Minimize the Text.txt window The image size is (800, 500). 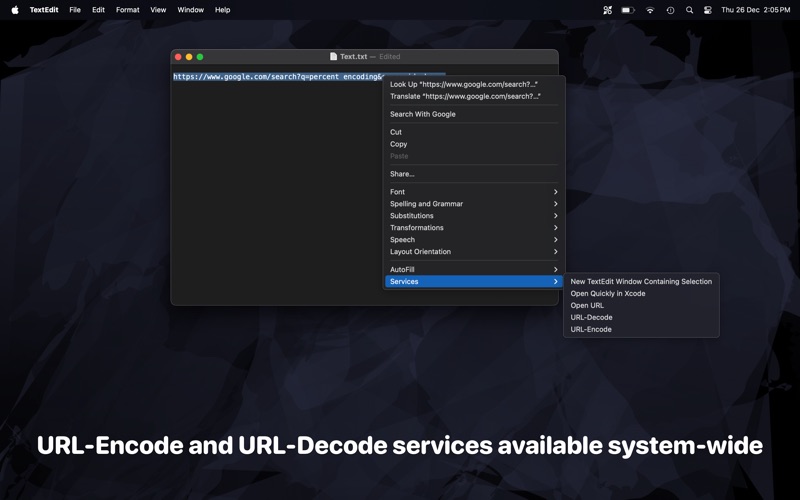point(189,57)
